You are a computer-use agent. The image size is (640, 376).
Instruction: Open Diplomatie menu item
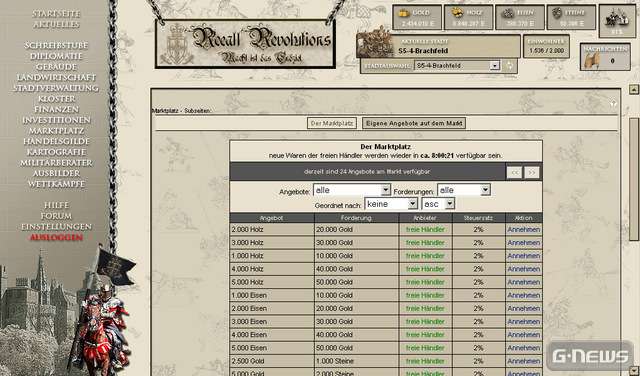pos(56,56)
